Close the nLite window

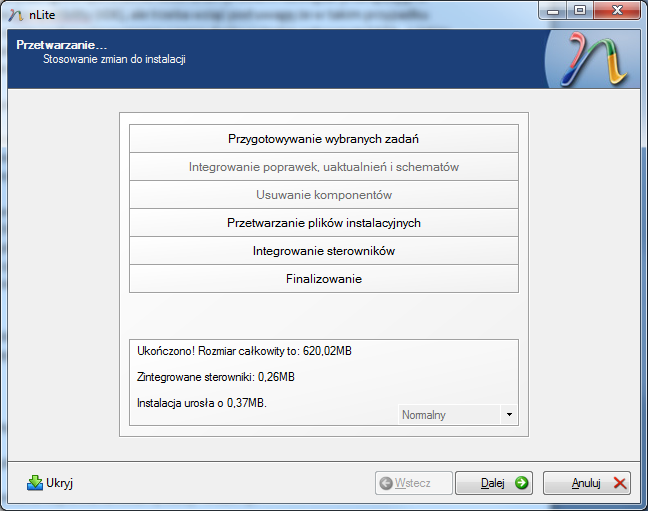[617, 11]
